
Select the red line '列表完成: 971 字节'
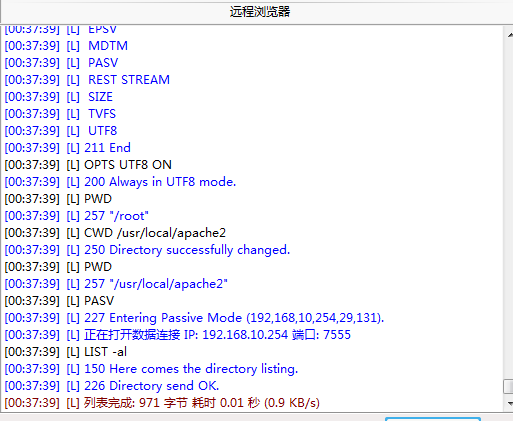coord(162,403)
